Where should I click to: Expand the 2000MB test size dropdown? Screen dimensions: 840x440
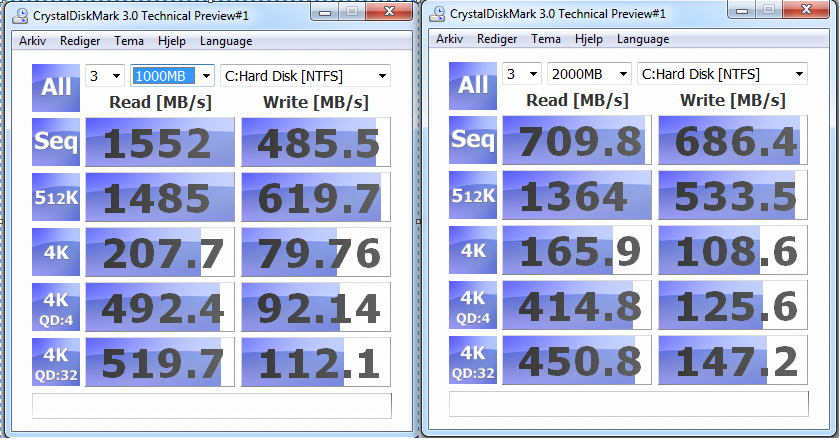tap(589, 74)
